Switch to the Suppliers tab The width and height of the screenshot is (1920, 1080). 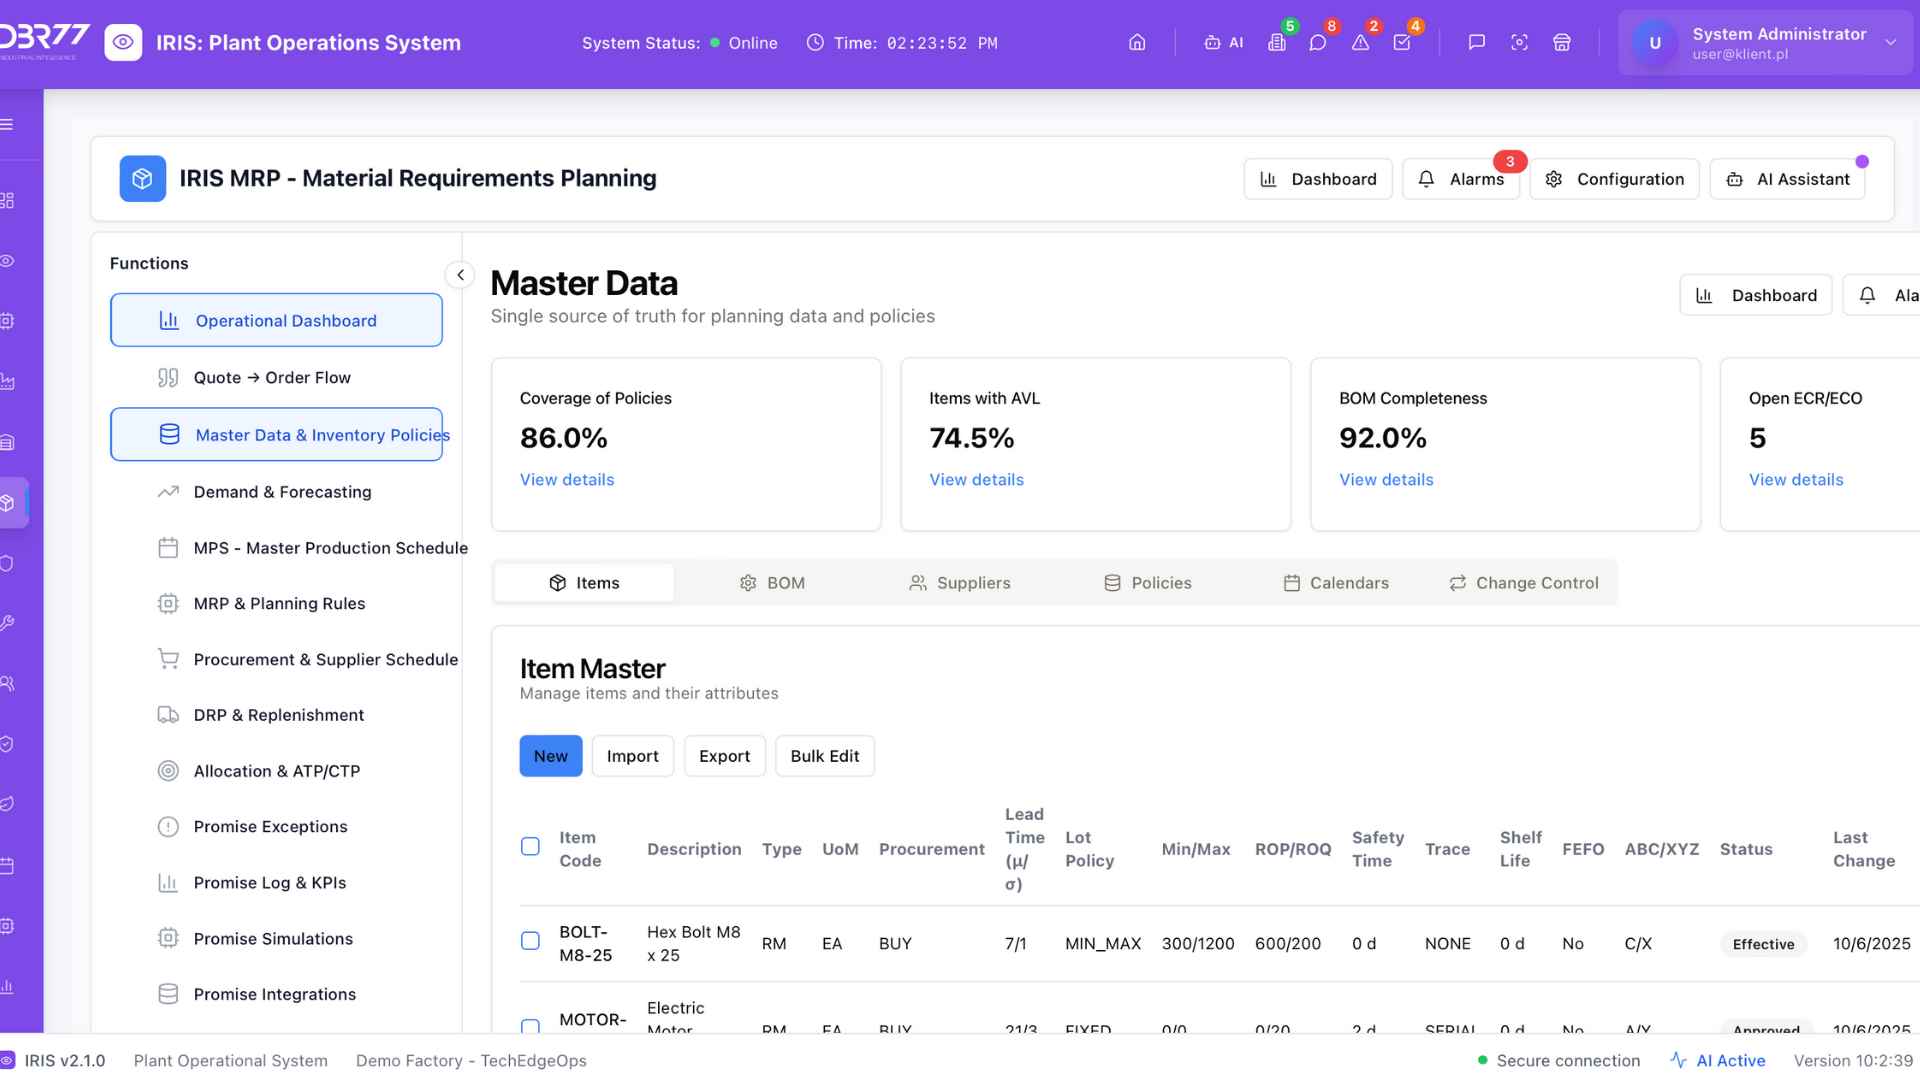[959, 583]
